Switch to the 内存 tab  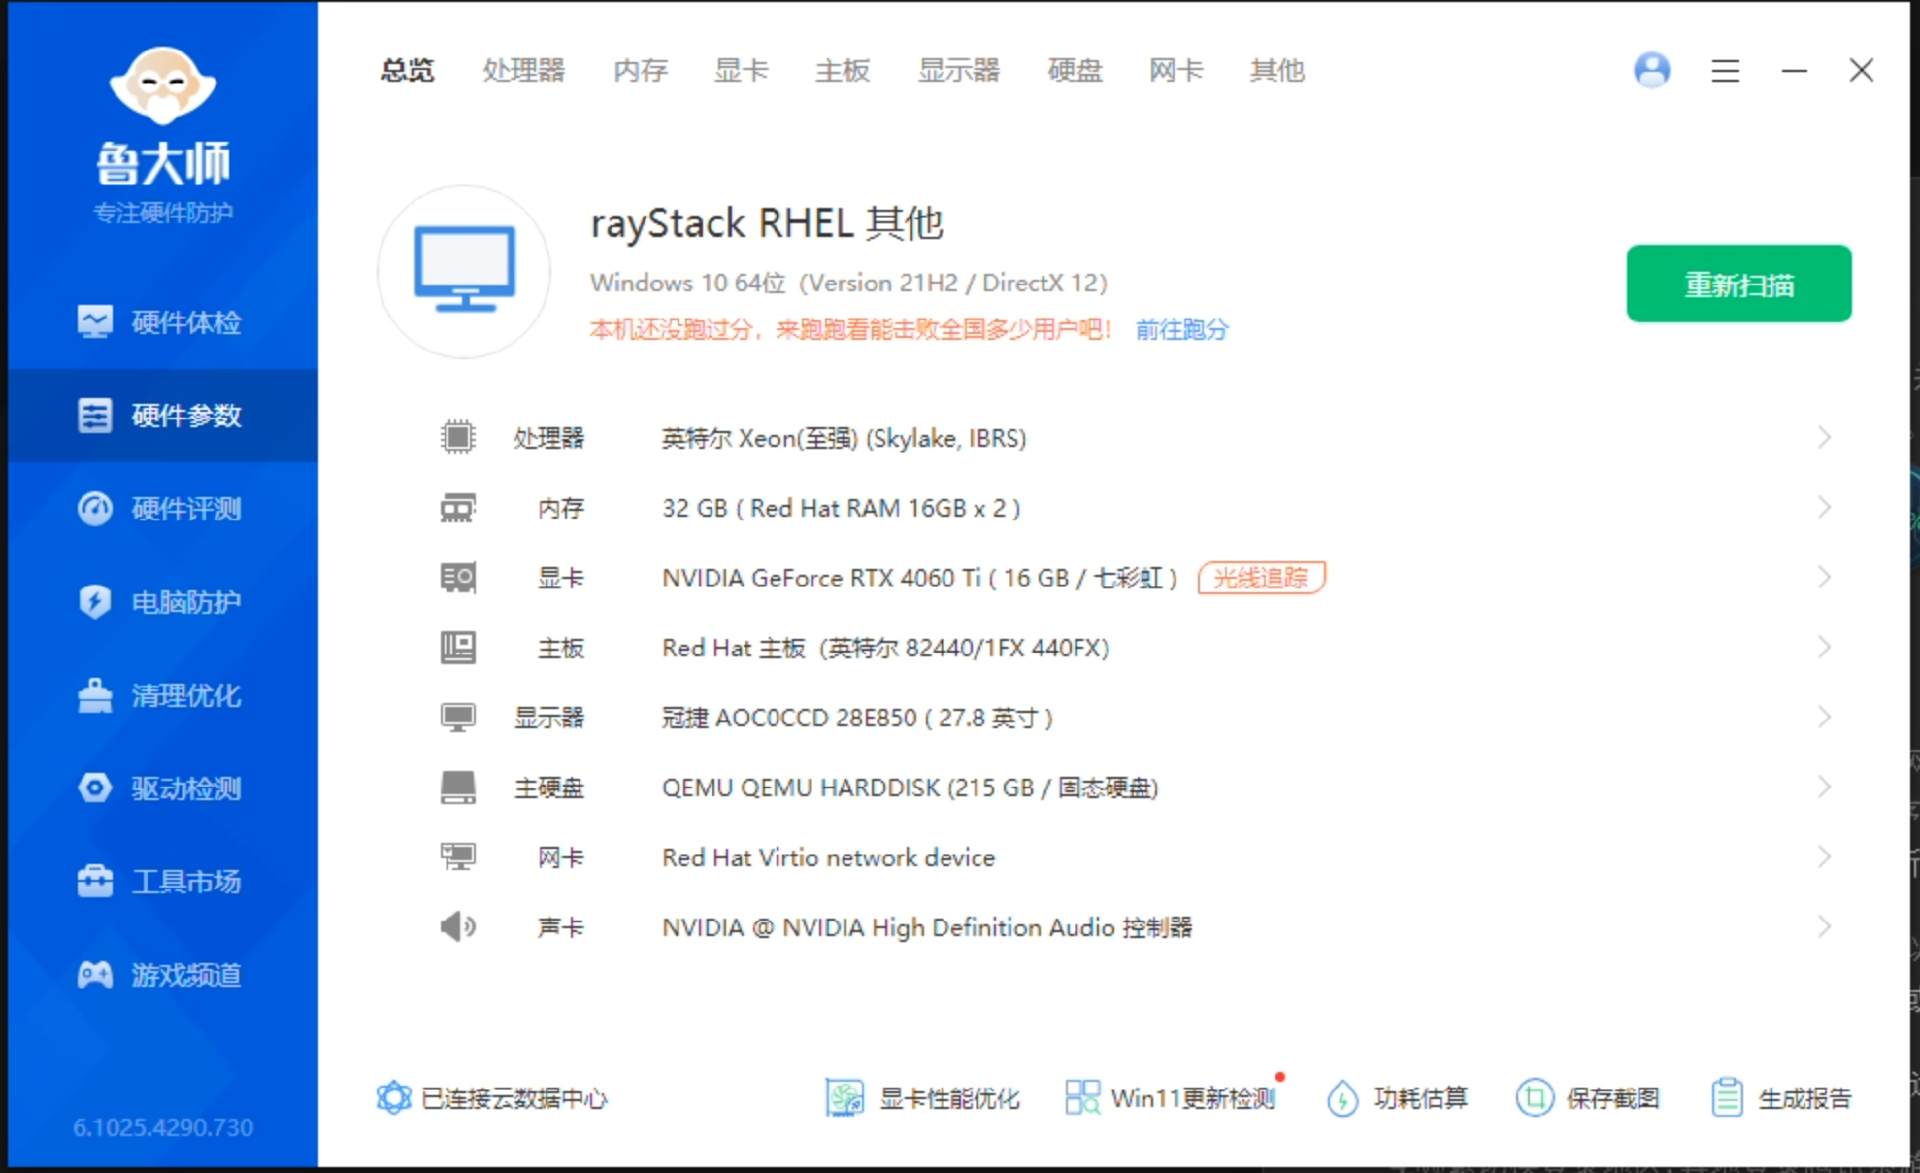click(640, 70)
